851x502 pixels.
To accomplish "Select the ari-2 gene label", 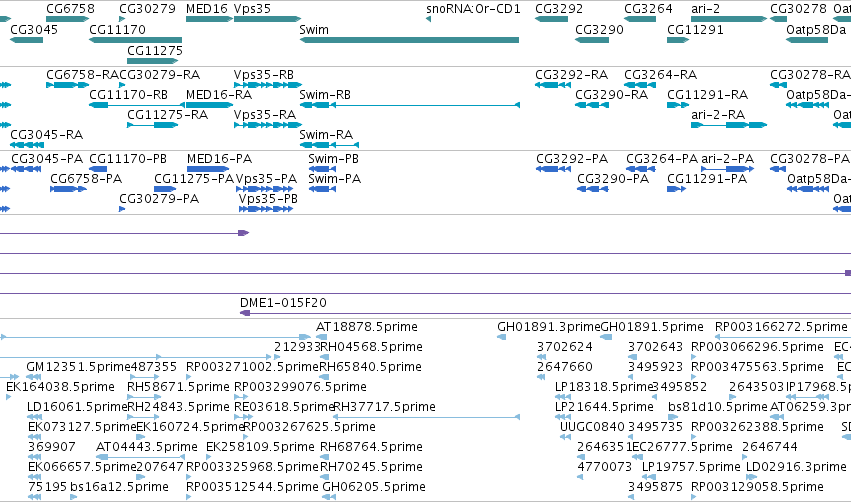I will [x=706, y=9].
